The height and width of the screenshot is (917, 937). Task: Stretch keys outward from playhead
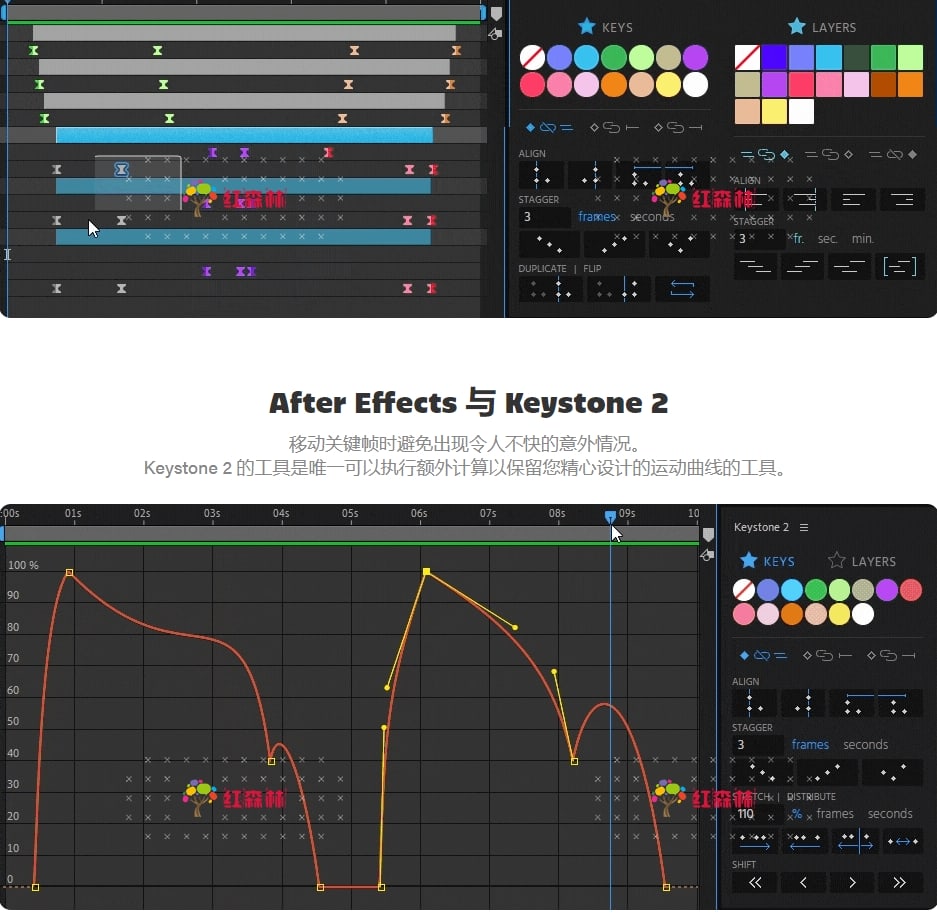[856, 841]
